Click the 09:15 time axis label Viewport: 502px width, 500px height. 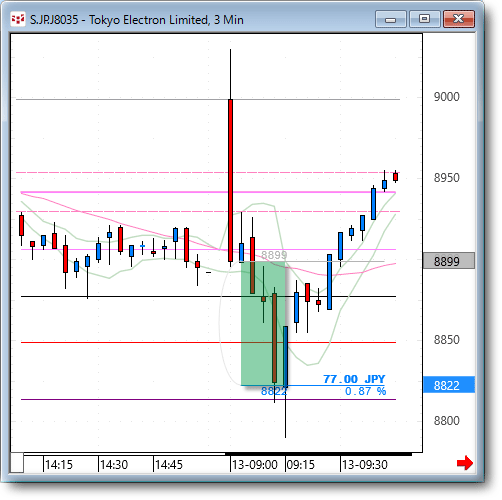click(301, 465)
